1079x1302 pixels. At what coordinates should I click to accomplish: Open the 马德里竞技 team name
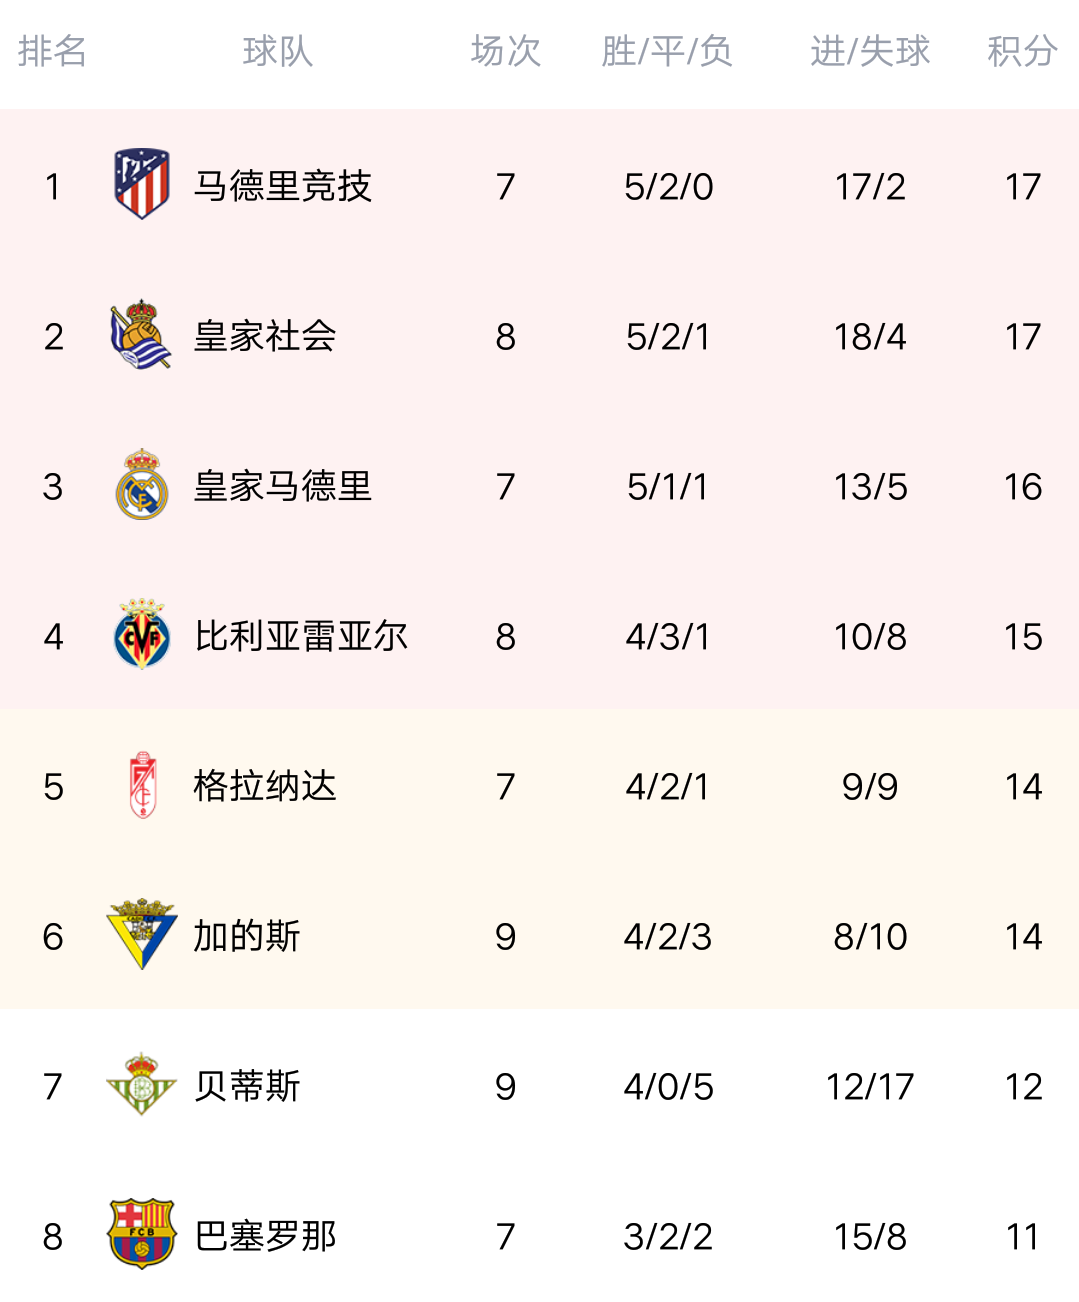click(283, 186)
